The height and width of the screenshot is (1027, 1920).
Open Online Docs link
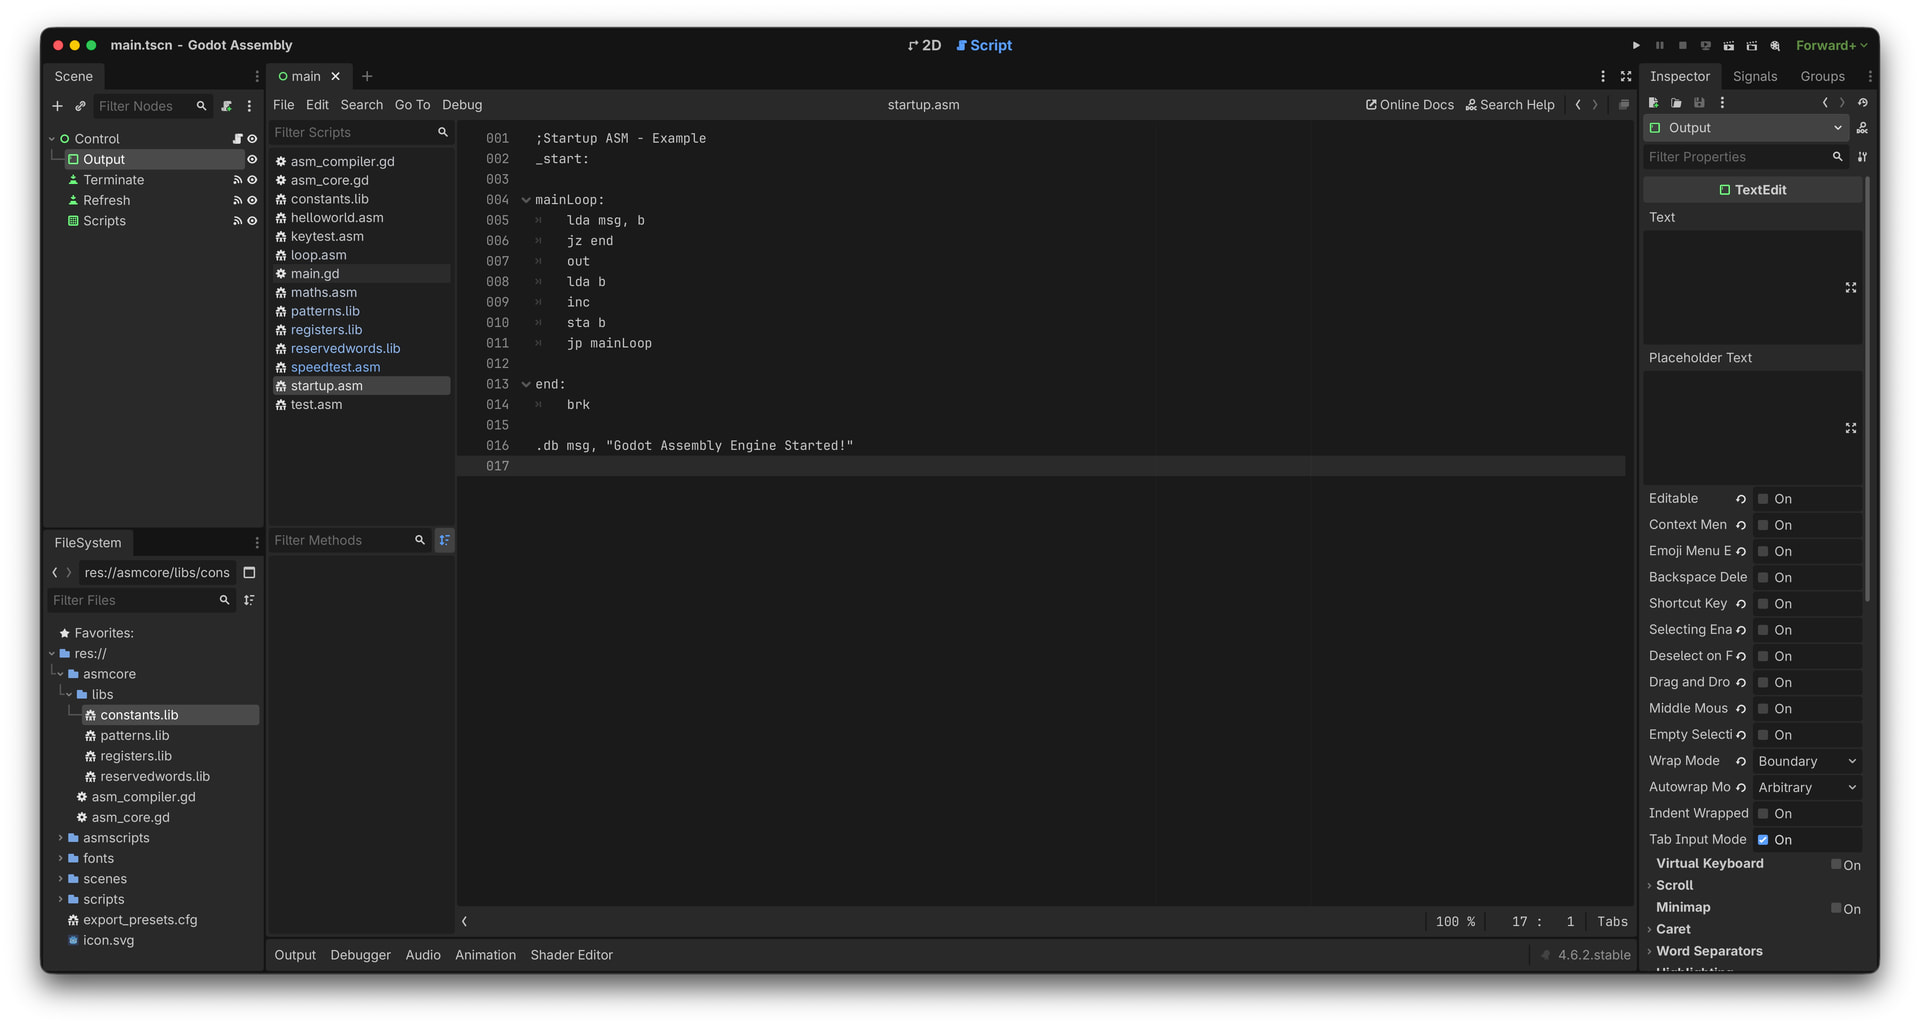pyautogui.click(x=1409, y=105)
